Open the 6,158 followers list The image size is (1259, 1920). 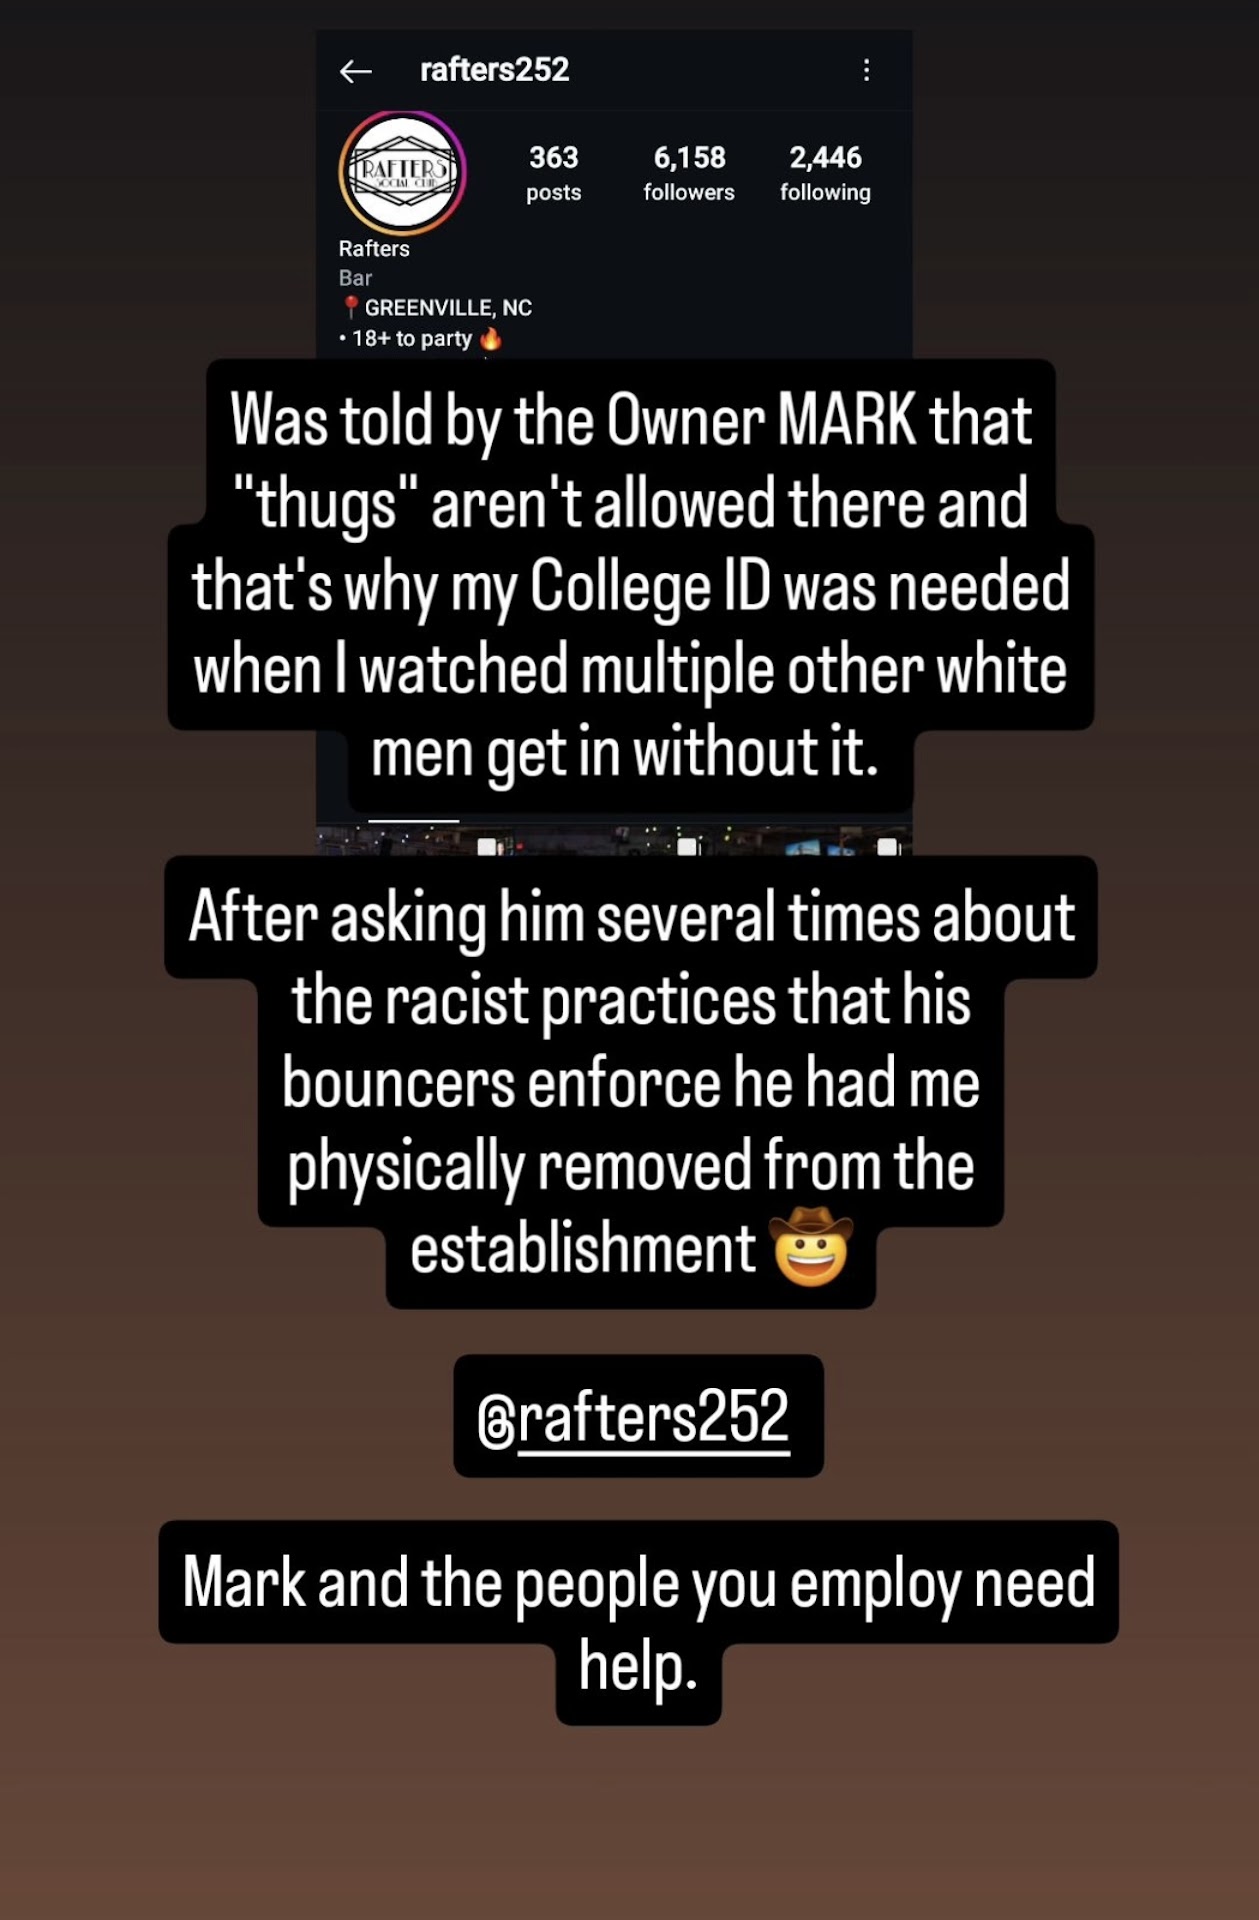689,172
